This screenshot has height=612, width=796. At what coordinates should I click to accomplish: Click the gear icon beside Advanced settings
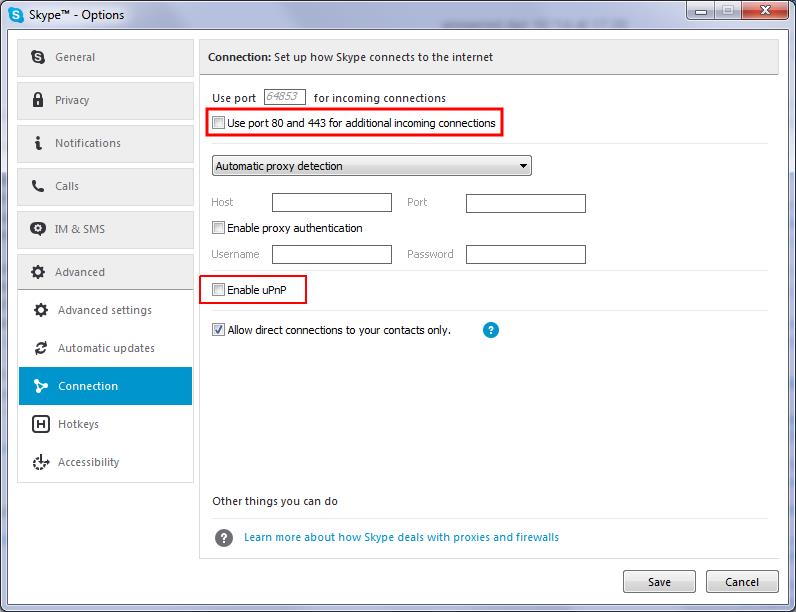(x=41, y=310)
